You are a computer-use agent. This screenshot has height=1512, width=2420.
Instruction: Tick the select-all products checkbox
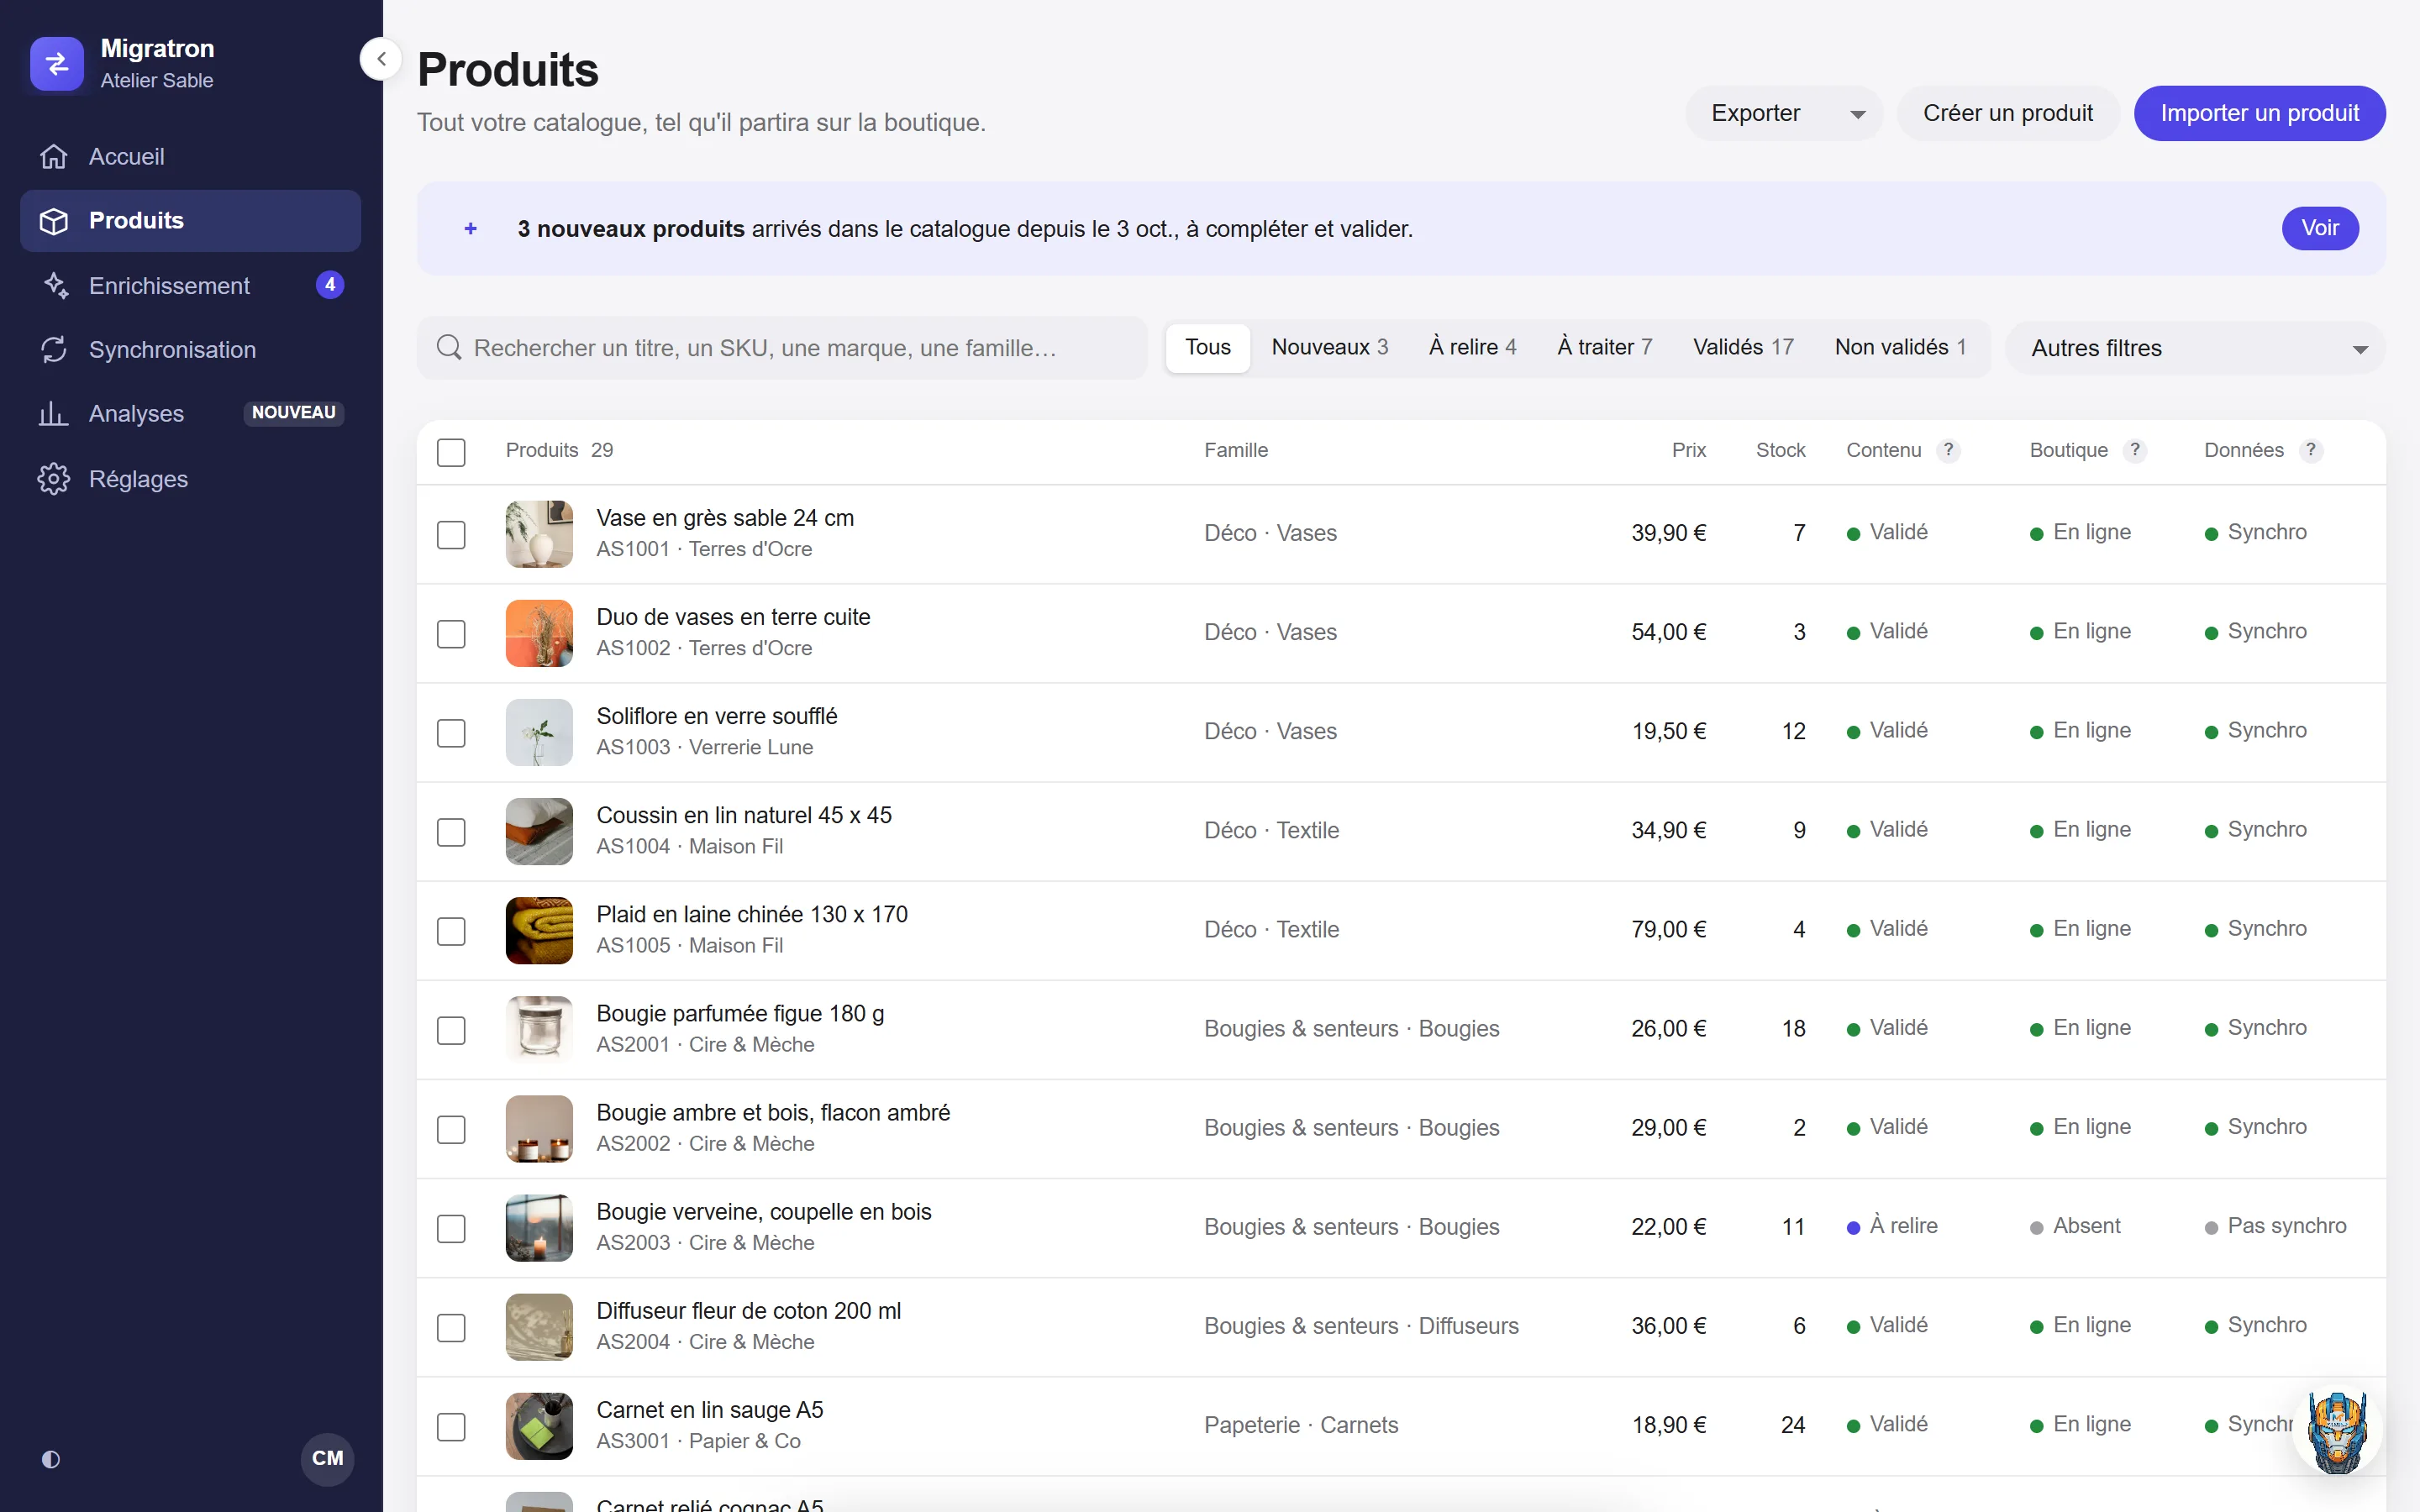(x=451, y=452)
